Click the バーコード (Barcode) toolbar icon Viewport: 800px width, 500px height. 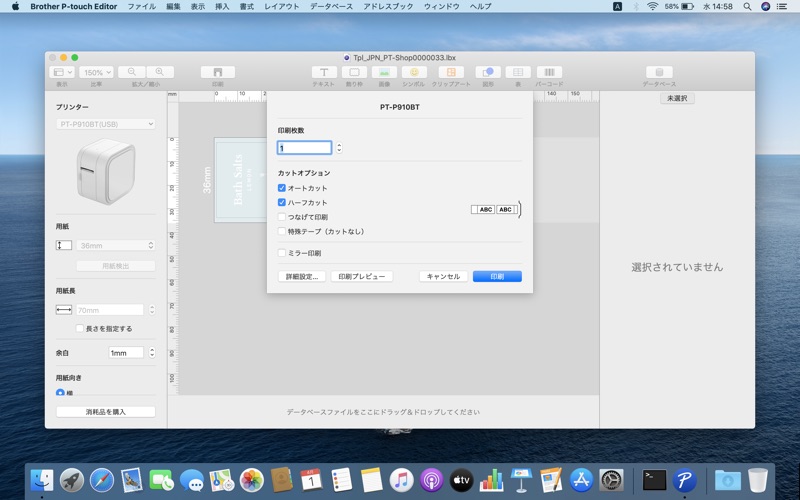pyautogui.click(x=549, y=72)
